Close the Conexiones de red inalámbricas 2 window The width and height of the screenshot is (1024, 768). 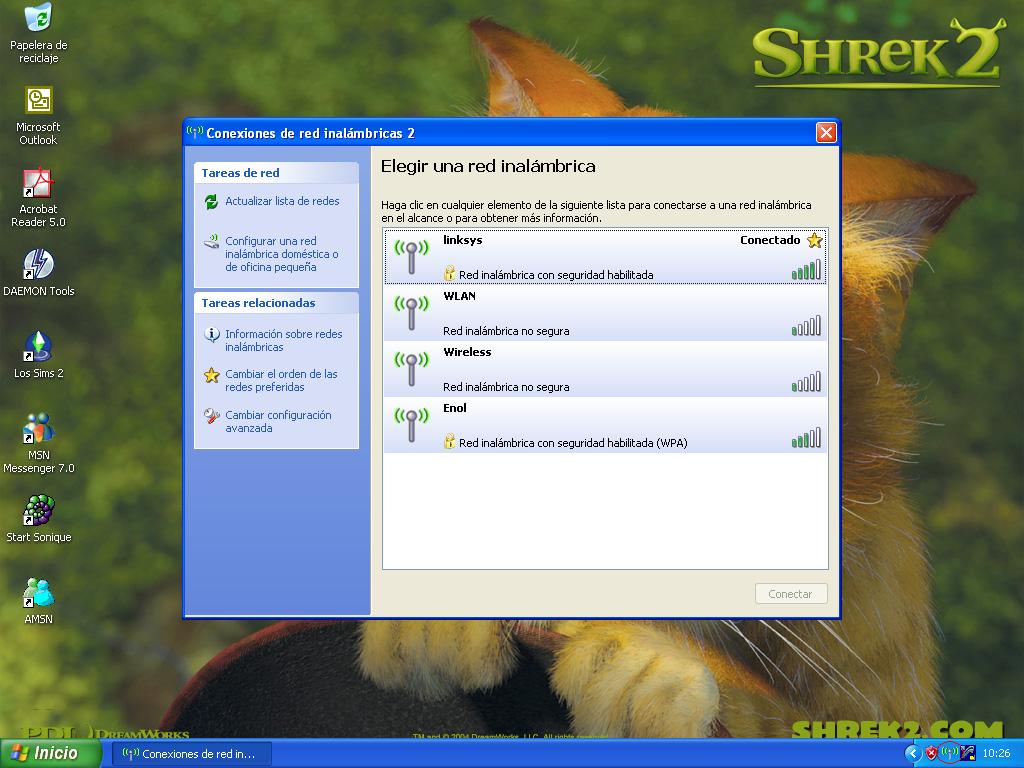pos(825,133)
